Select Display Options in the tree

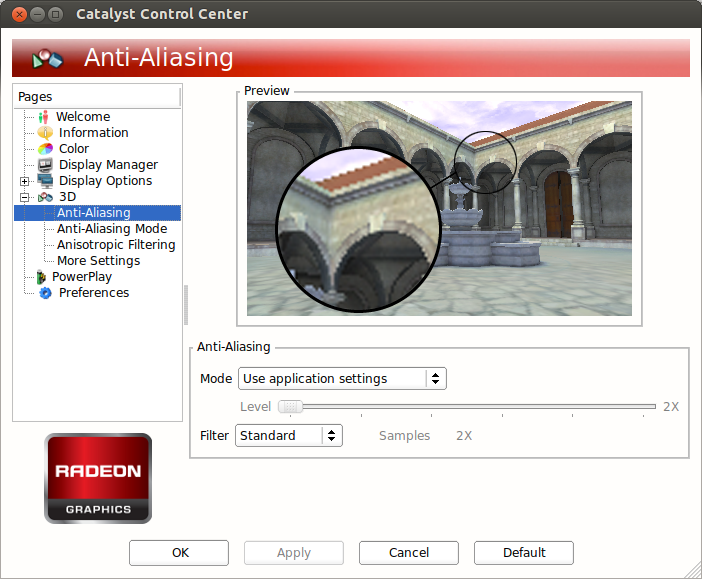pos(106,180)
